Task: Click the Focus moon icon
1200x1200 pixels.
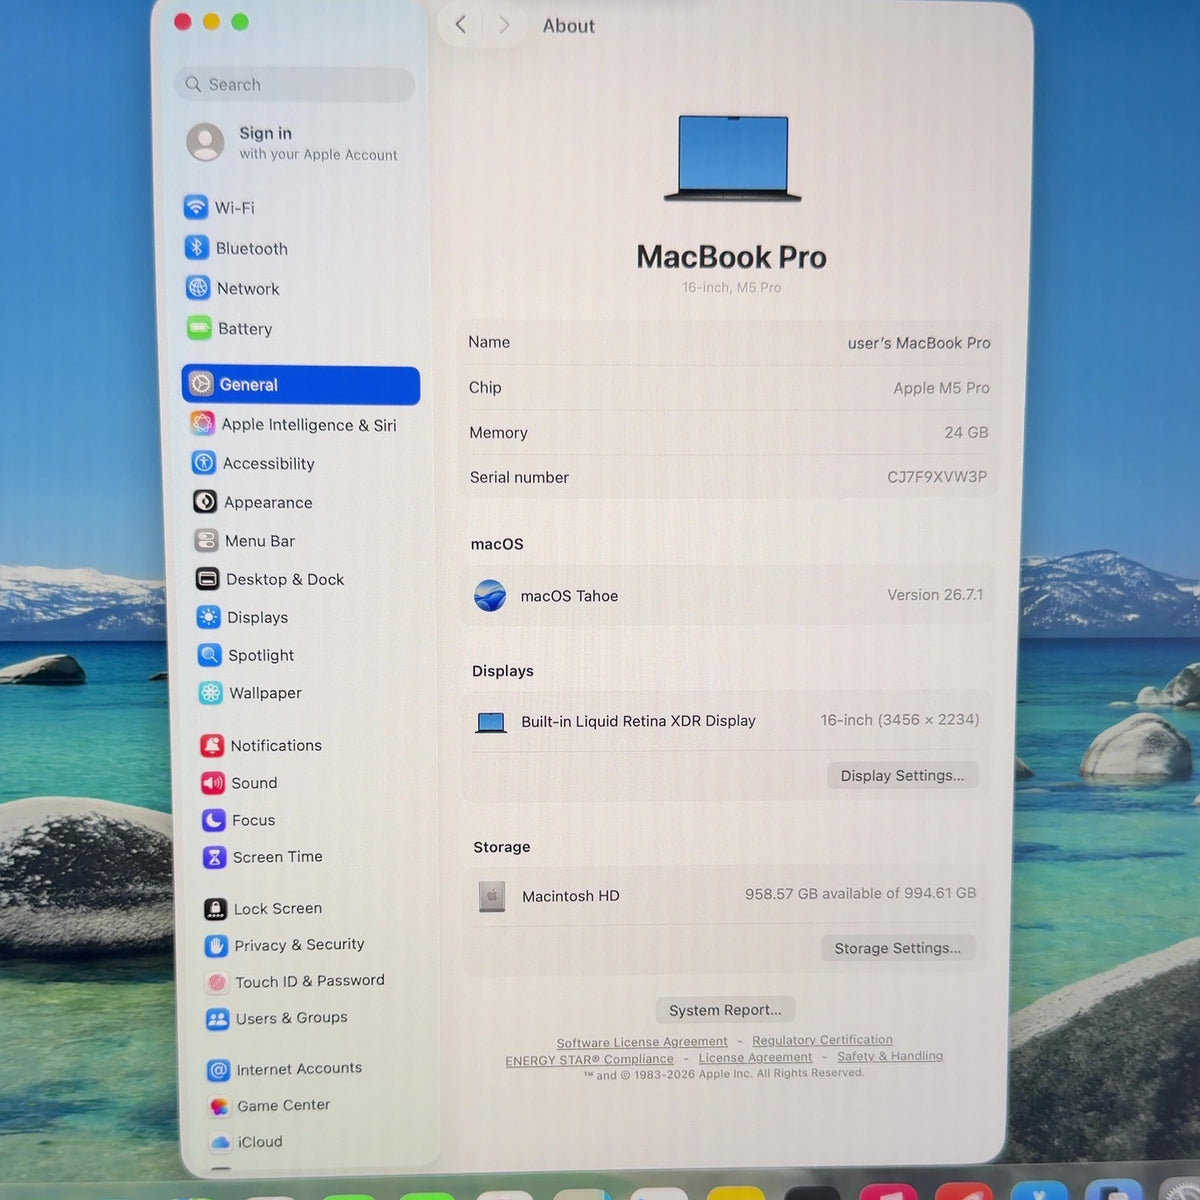Action: (x=214, y=820)
